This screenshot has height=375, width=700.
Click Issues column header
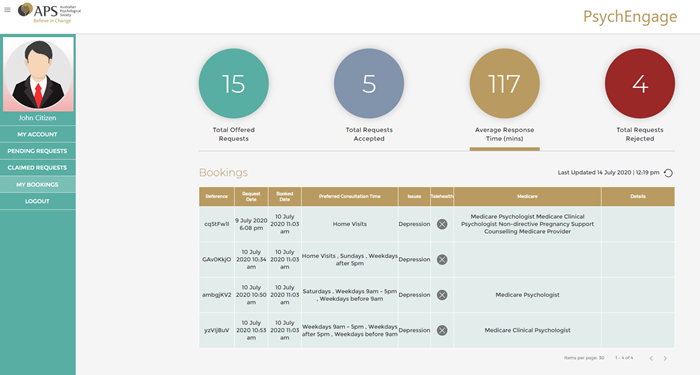coord(414,196)
